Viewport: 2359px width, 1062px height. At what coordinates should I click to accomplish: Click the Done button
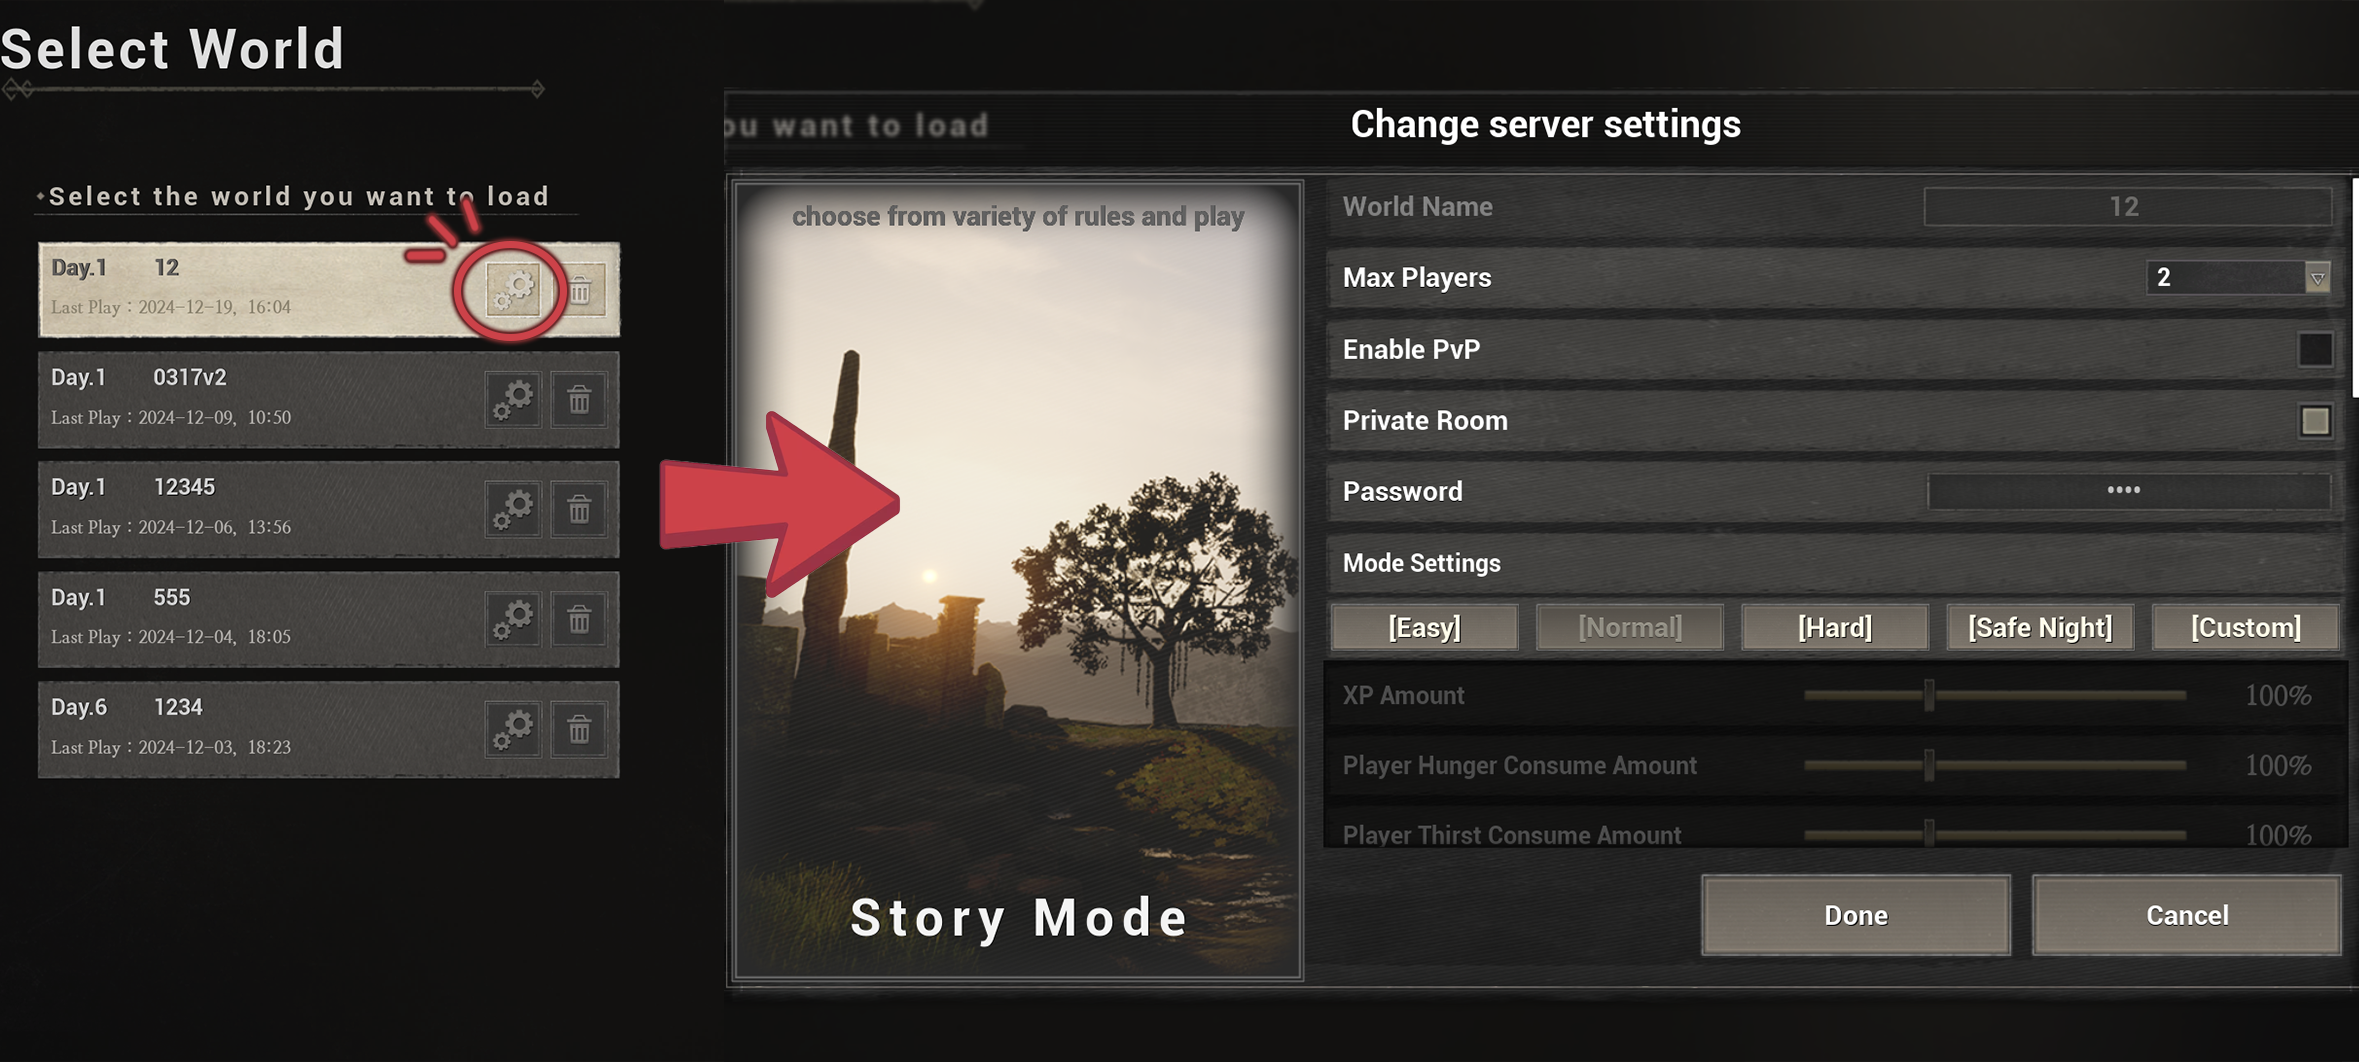click(1856, 915)
